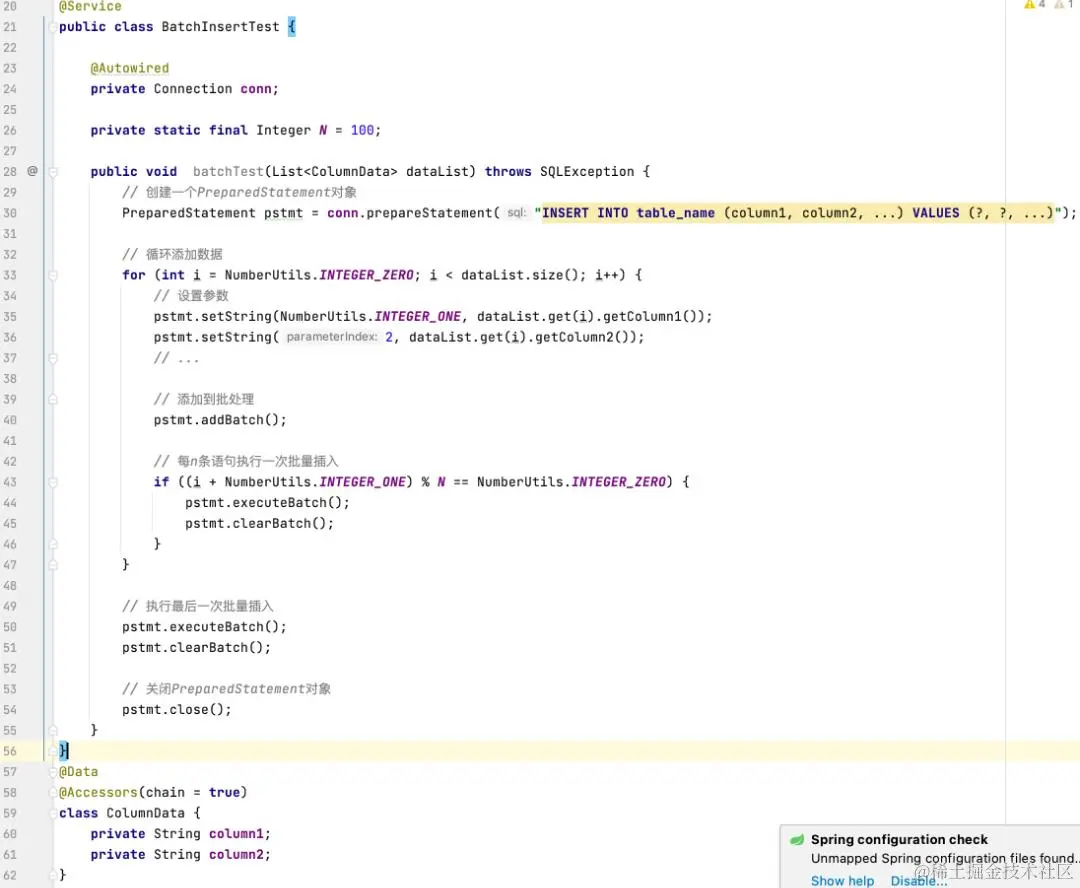Click the fold end marker on line 47

pos(53,565)
